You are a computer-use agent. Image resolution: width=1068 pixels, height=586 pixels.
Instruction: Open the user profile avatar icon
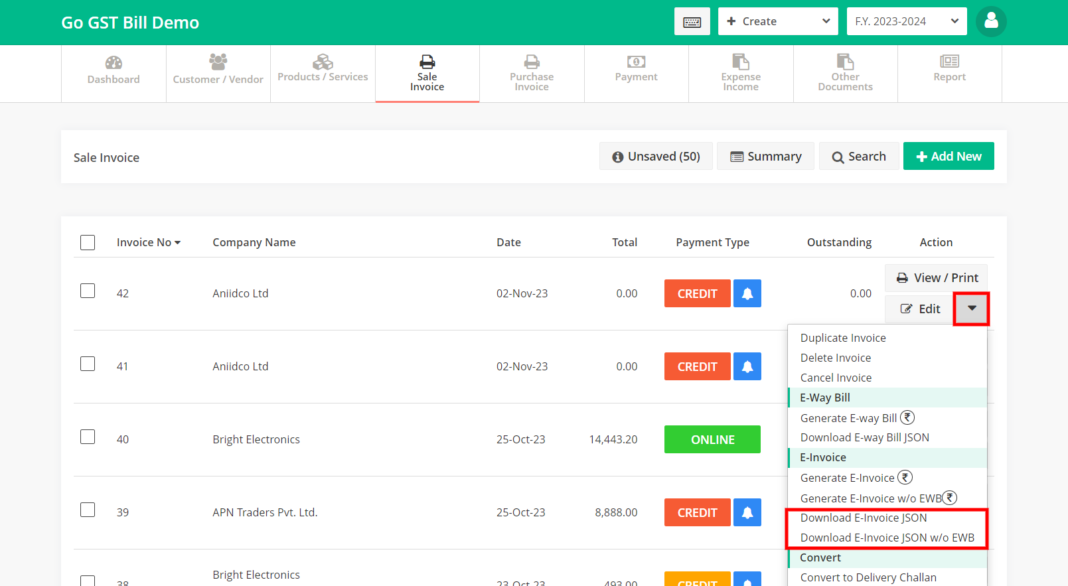(990, 22)
